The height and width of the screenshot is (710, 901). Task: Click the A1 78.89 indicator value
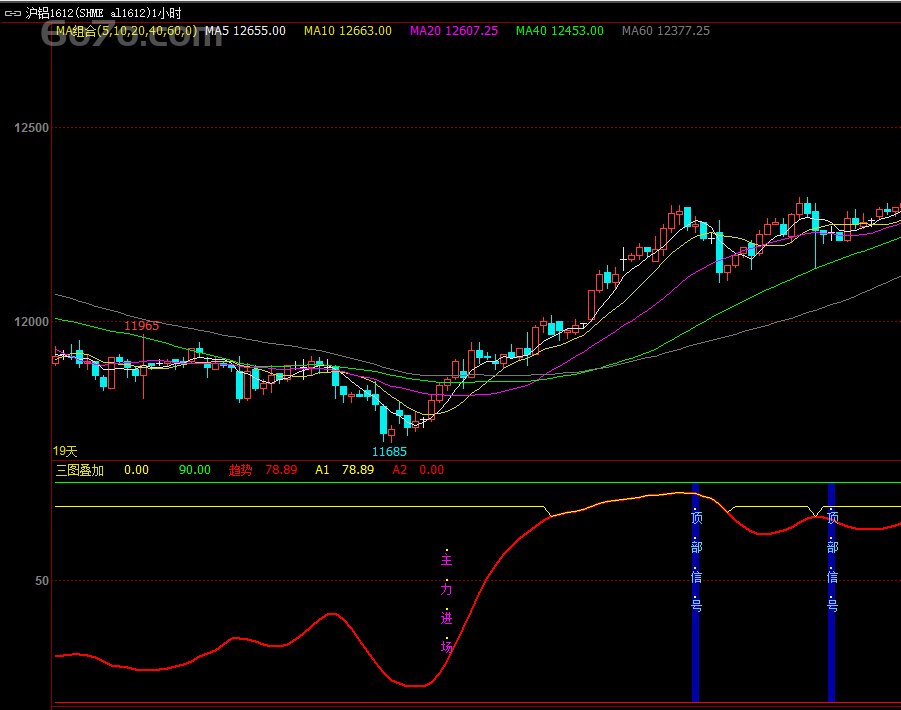pos(344,470)
